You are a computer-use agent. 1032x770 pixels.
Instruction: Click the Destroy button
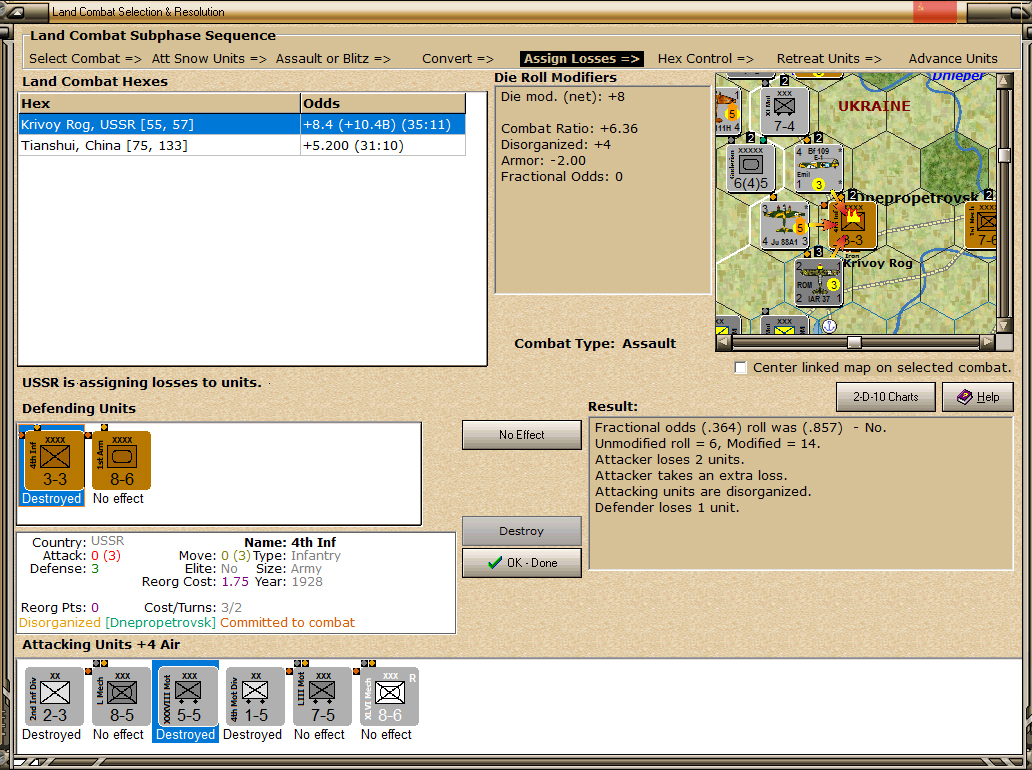(522, 531)
